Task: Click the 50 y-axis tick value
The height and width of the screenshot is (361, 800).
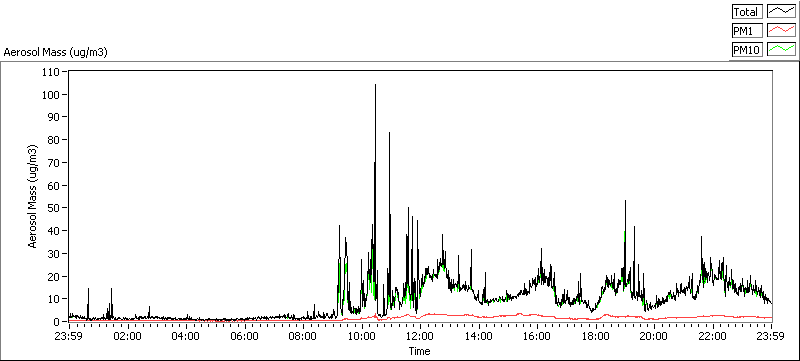Action: (54, 208)
